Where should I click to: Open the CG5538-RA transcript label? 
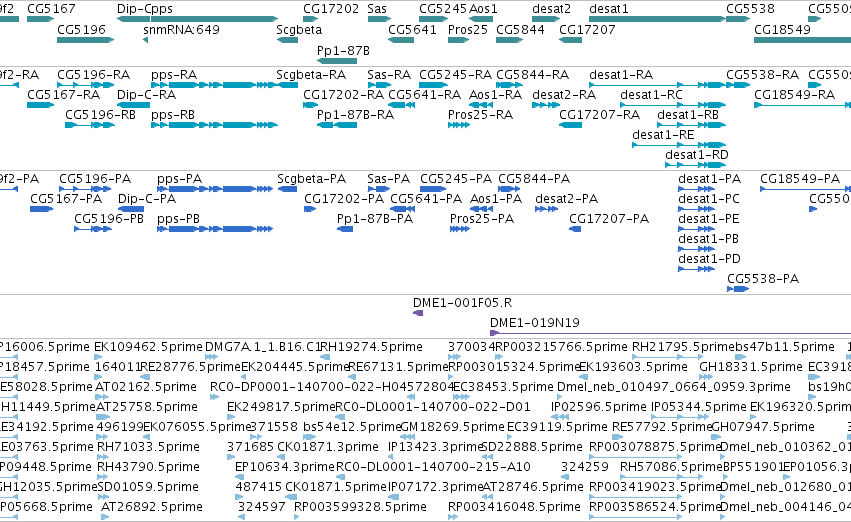point(763,74)
